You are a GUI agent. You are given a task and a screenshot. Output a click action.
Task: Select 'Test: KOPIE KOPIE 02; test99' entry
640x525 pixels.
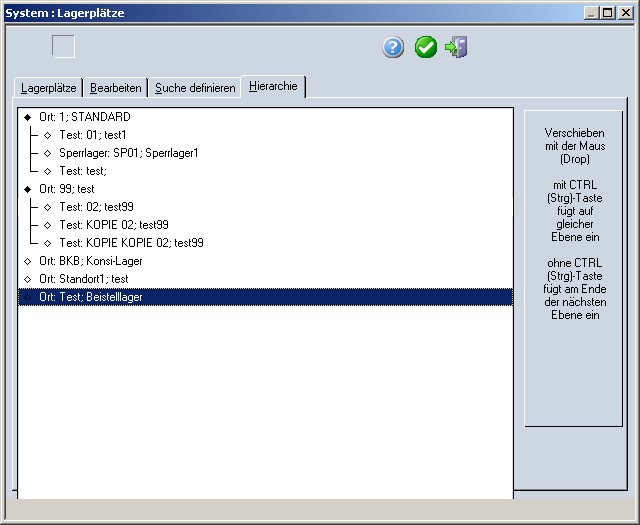point(131,243)
